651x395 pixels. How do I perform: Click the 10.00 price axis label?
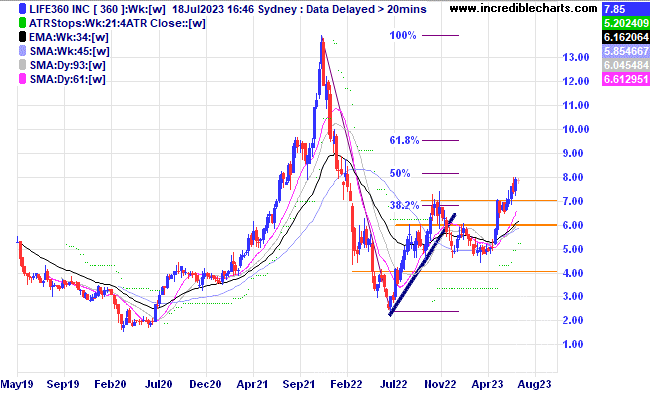click(x=576, y=129)
